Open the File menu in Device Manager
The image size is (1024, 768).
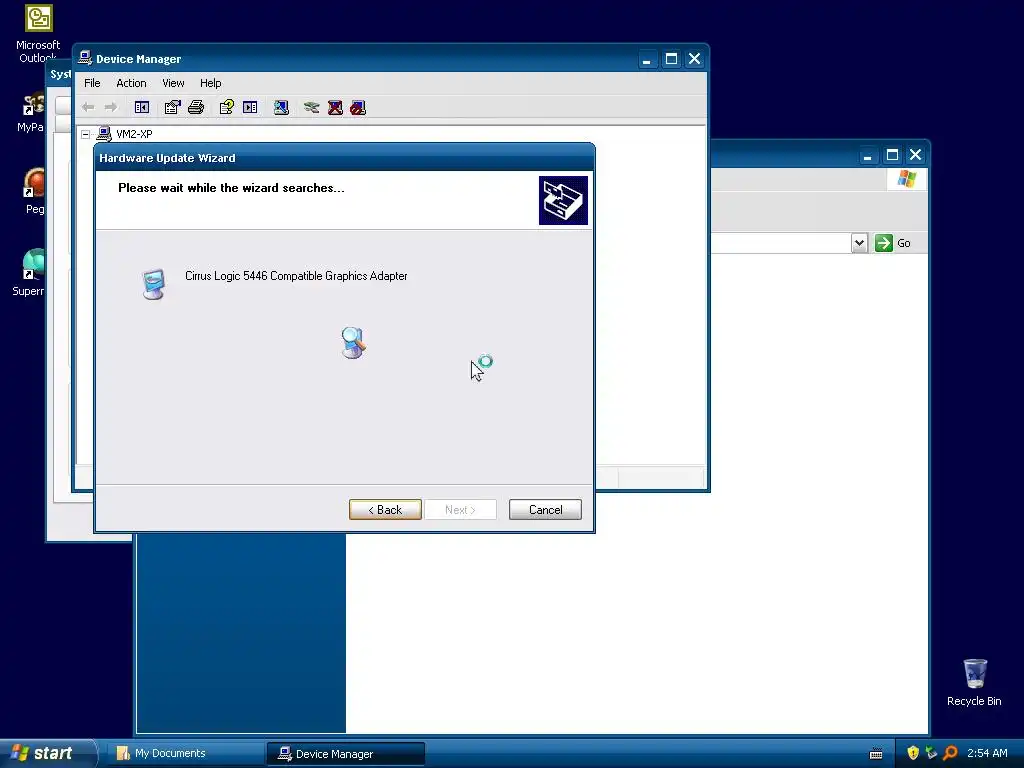tap(92, 83)
